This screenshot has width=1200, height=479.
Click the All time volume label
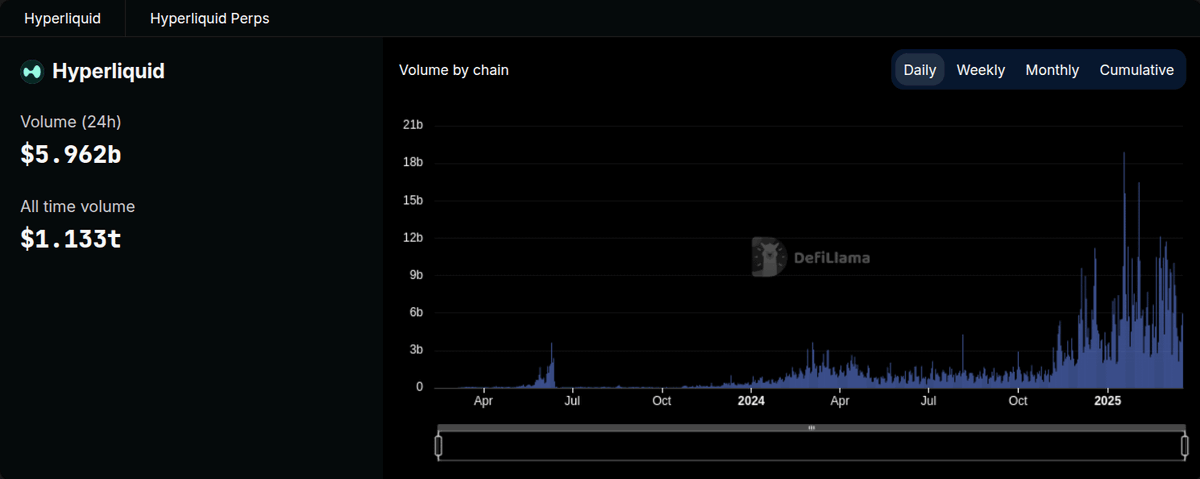pyautogui.click(x=78, y=206)
